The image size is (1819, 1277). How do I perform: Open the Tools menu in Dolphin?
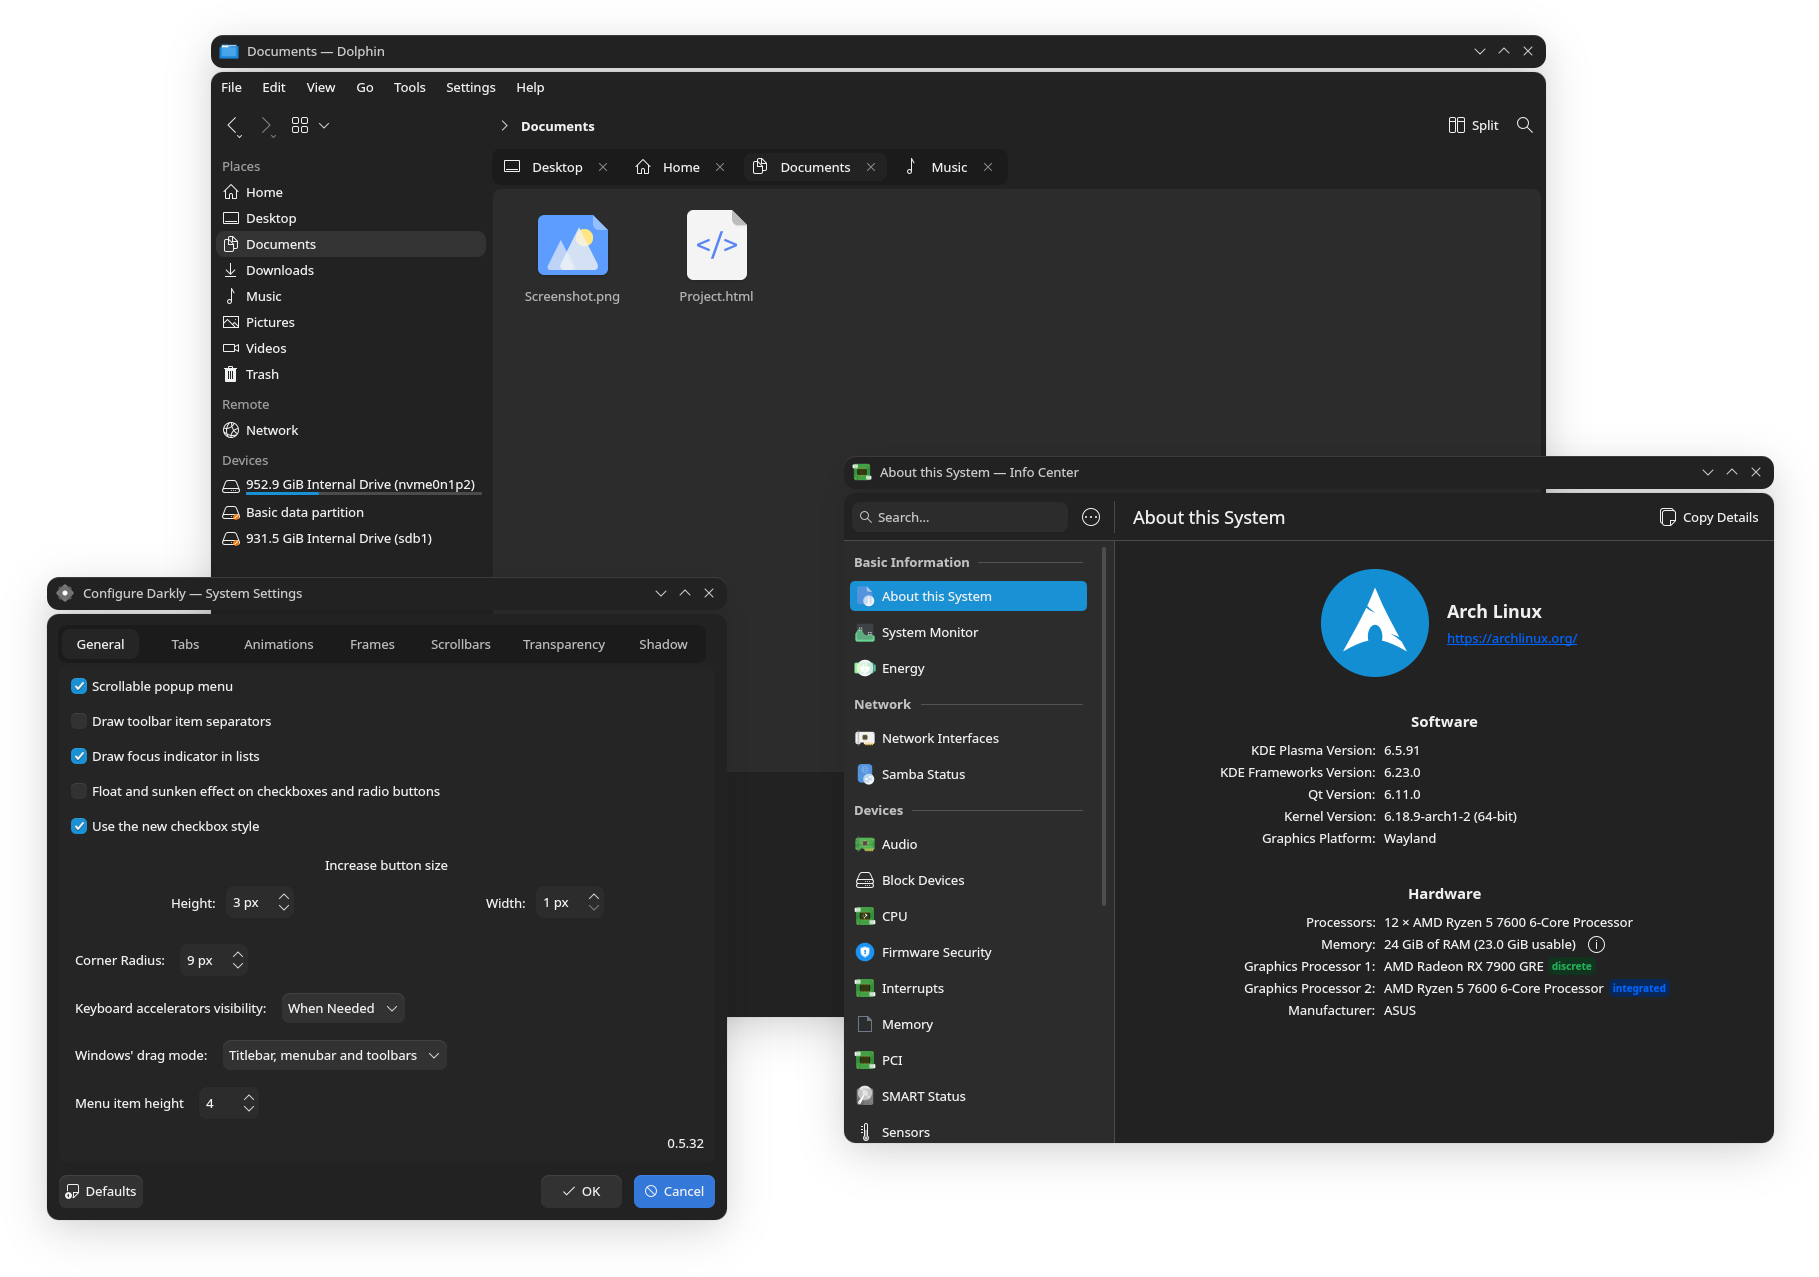click(x=409, y=87)
